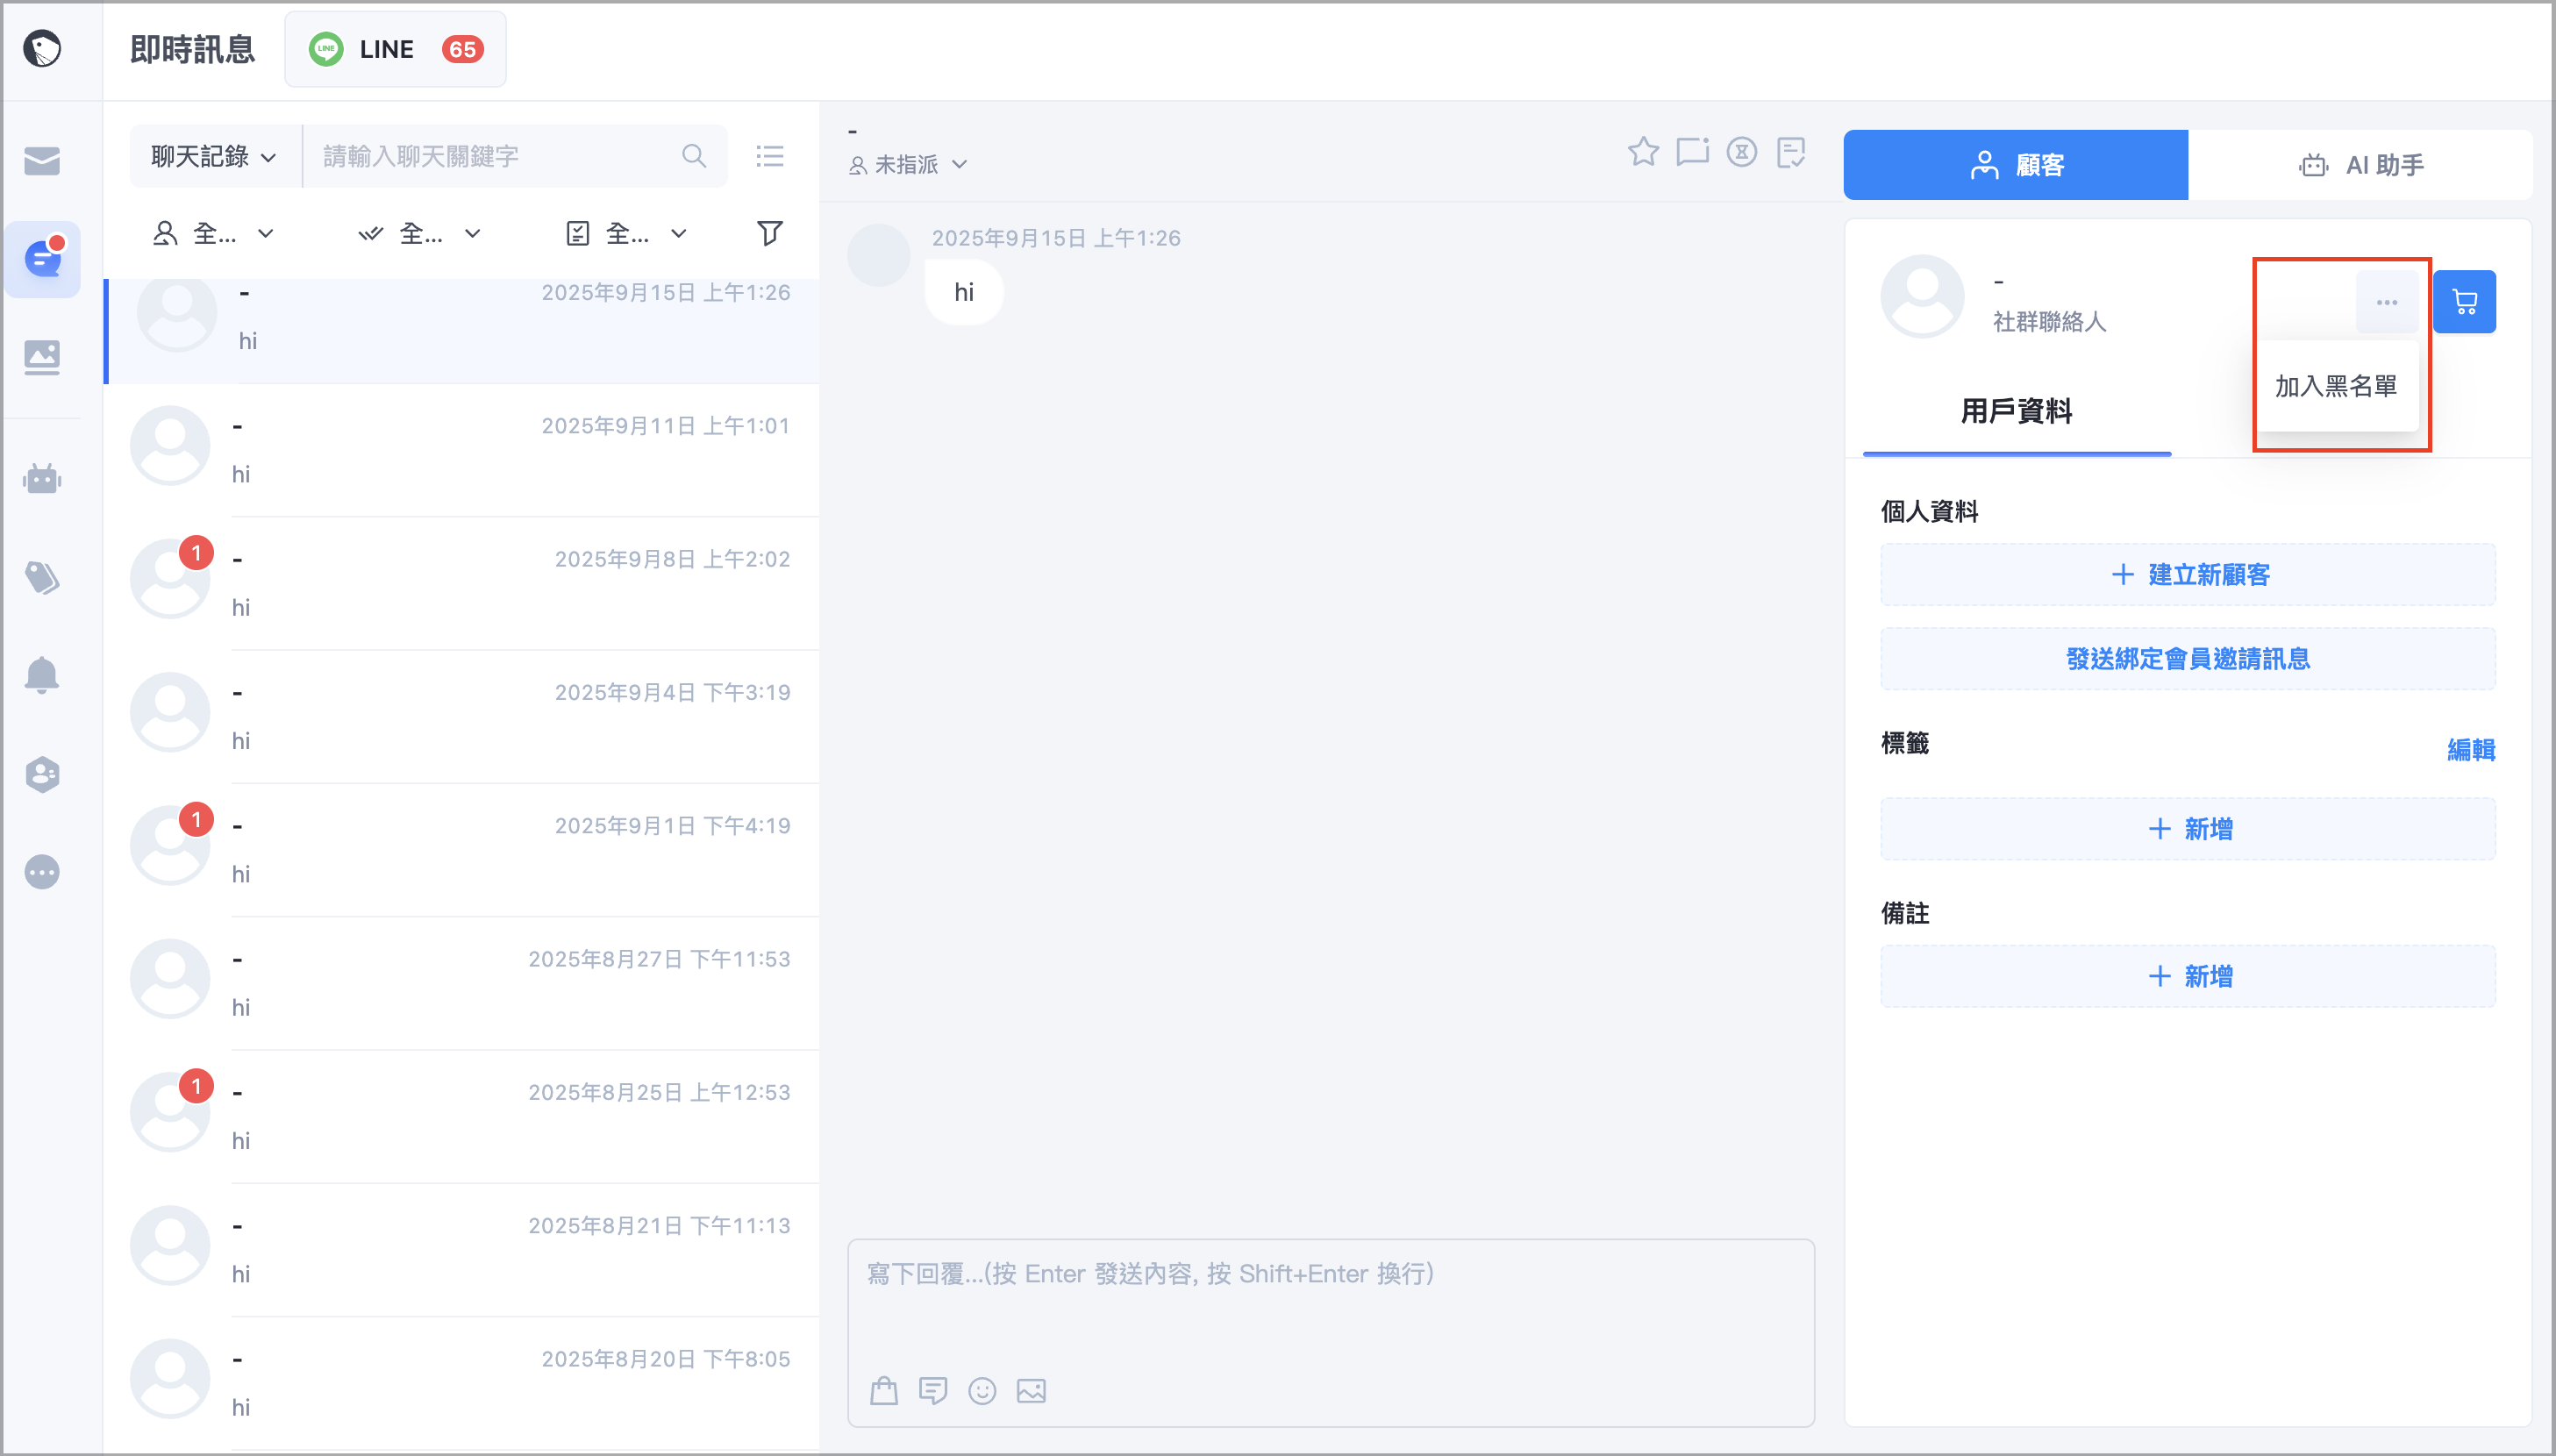Click 新增 button under 備註
This screenshot has width=2556, height=1456.
(x=2188, y=976)
